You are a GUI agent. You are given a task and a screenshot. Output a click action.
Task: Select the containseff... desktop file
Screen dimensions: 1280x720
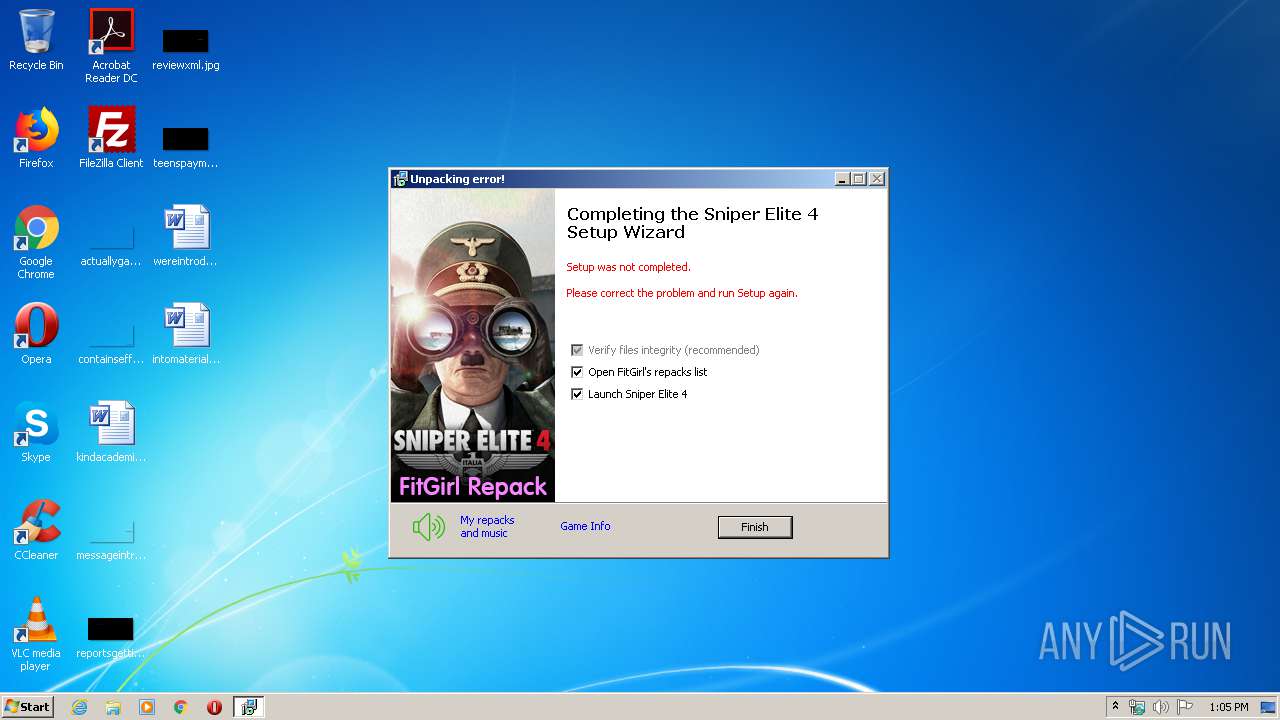click(x=111, y=343)
